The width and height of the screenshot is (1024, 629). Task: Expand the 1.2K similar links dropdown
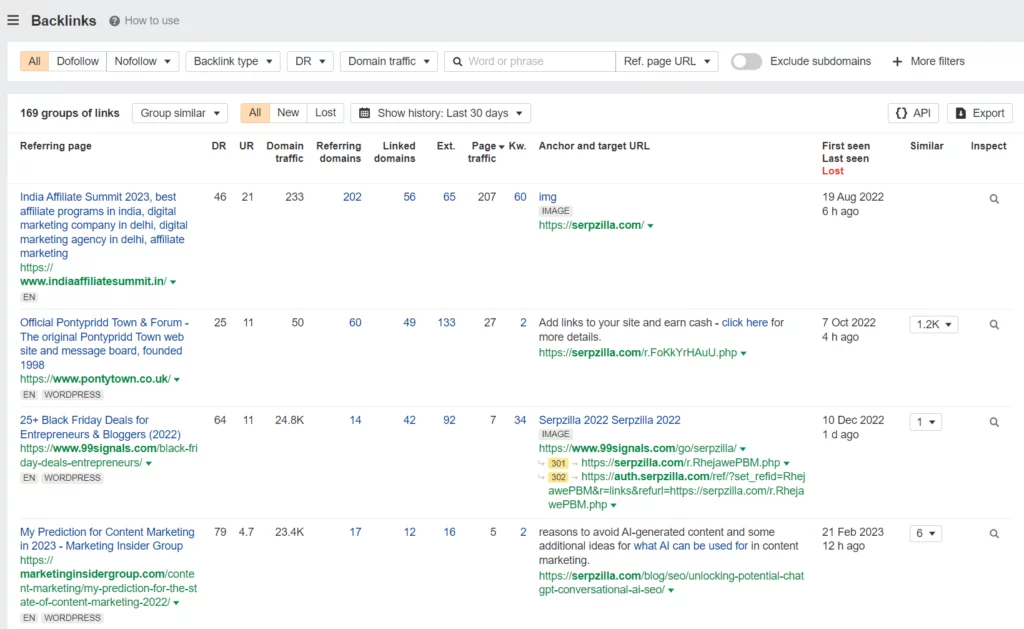tap(933, 325)
